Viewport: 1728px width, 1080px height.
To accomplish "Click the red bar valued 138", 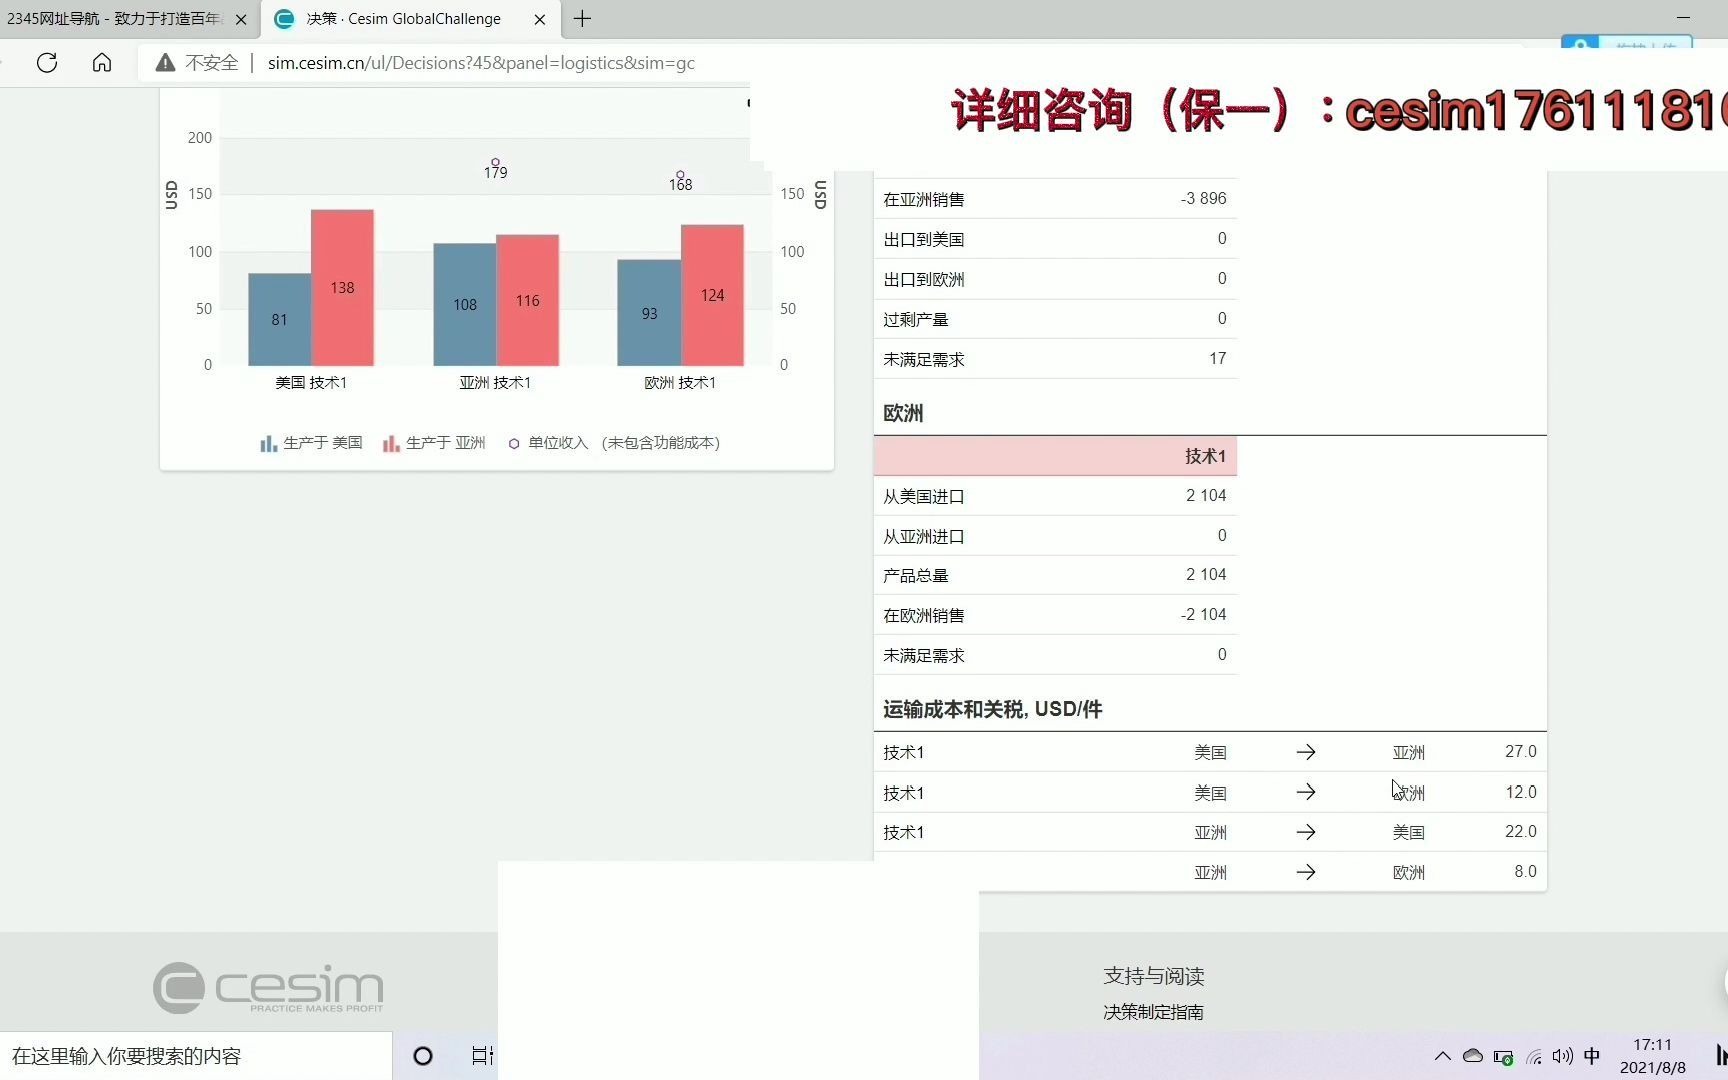I will pyautogui.click(x=342, y=288).
